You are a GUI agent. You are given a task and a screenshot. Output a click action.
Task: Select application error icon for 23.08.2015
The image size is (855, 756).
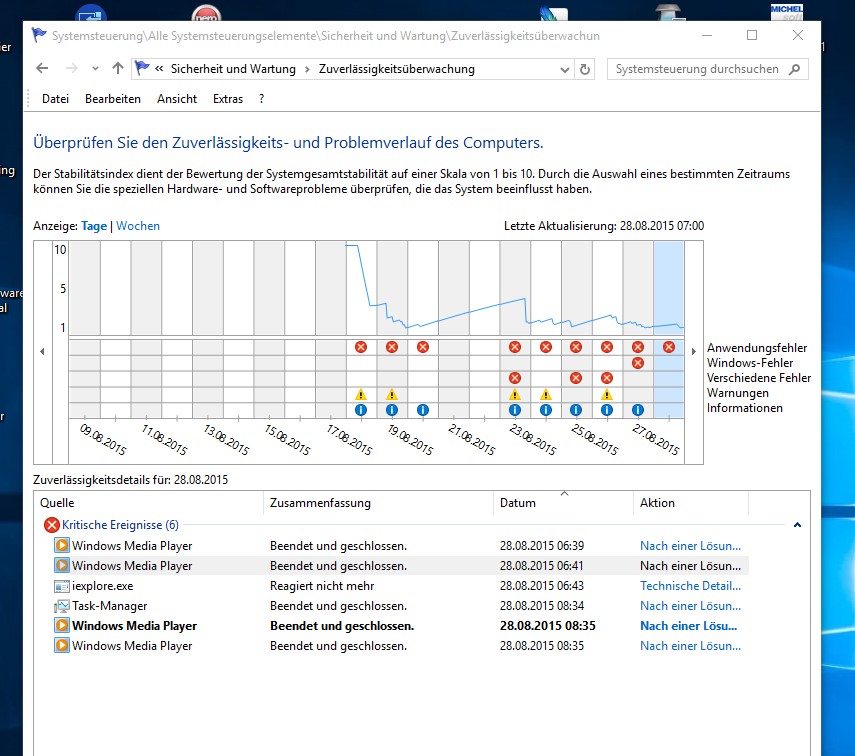click(x=515, y=347)
